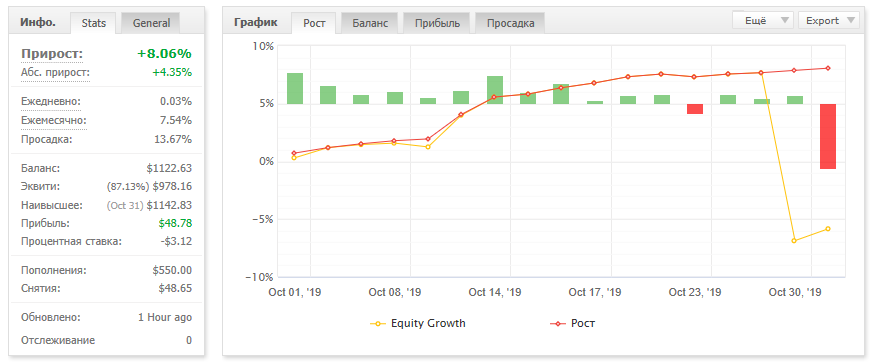Click the yellow legend marker icon
This screenshot has width=876, height=364.
tap(378, 324)
